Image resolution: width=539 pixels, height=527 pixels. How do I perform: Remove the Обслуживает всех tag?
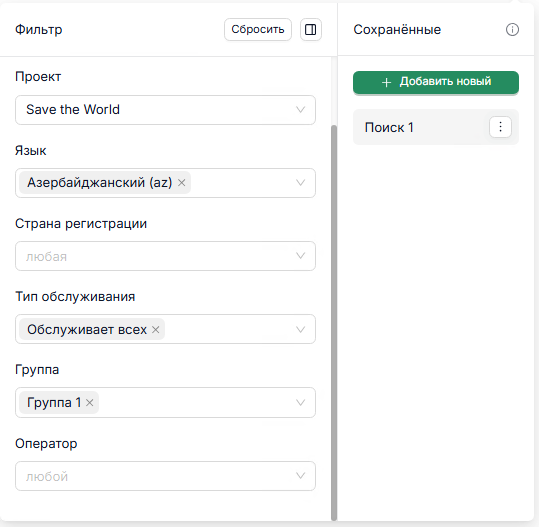coord(156,330)
